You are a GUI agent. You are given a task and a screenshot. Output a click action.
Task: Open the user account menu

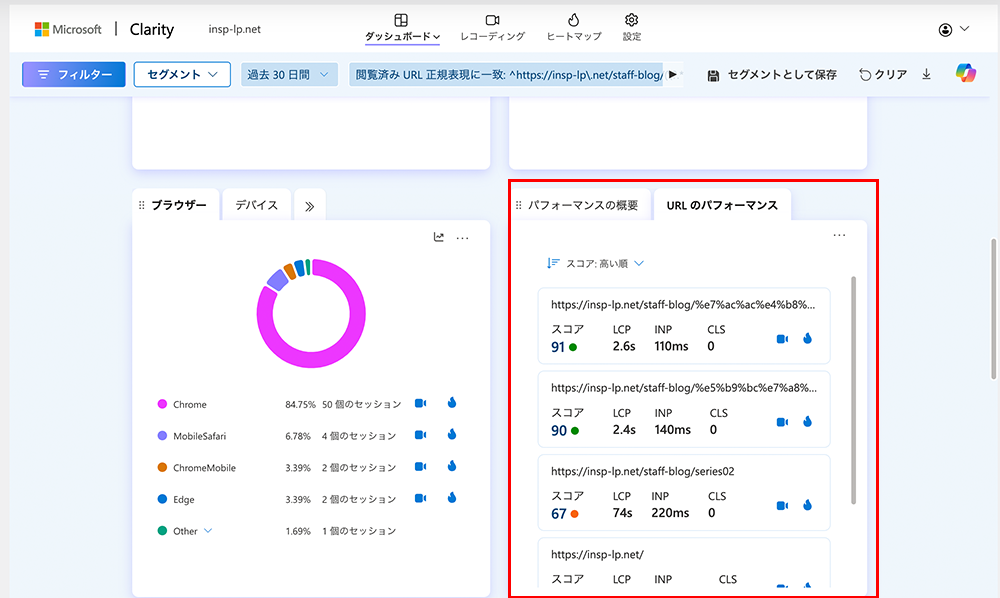[x=953, y=29]
